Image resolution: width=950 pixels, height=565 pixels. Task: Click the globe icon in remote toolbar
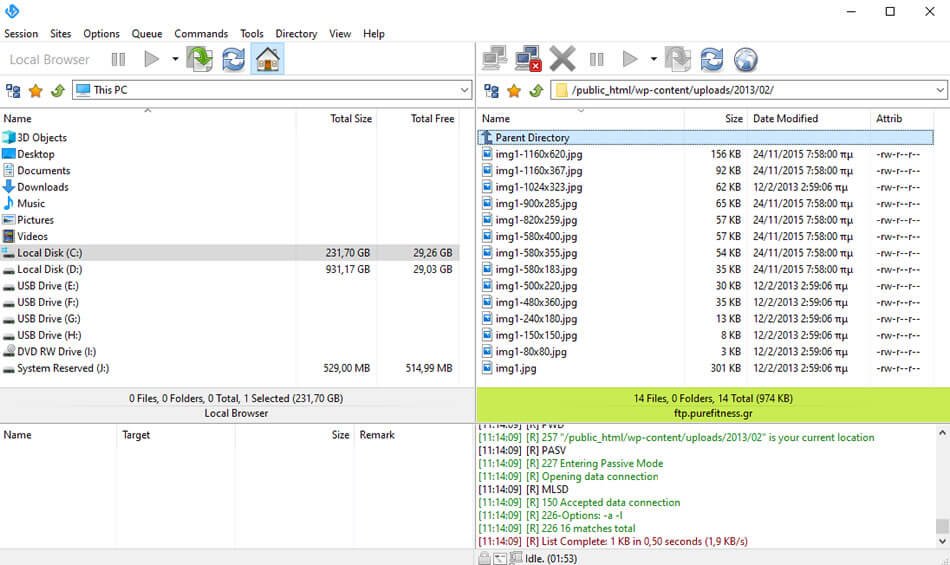pyautogui.click(x=746, y=60)
